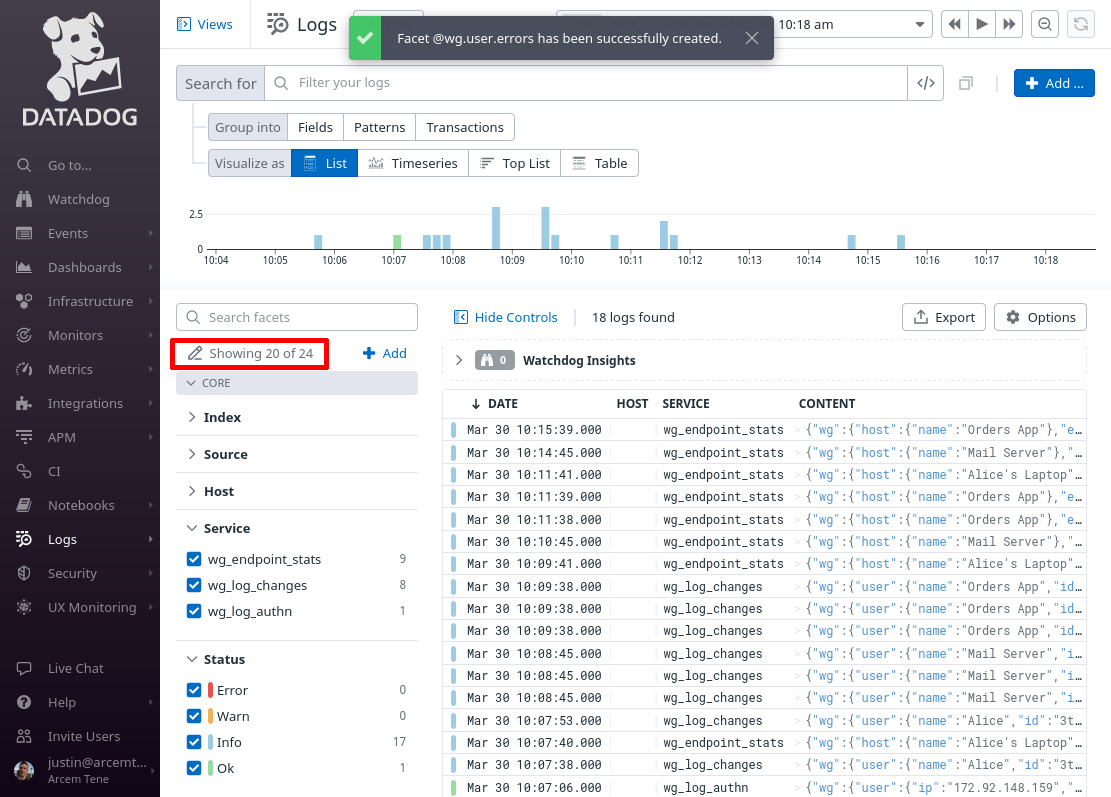Image resolution: width=1111 pixels, height=797 pixels.
Task: Click the copy query icon
Action: coord(966,84)
